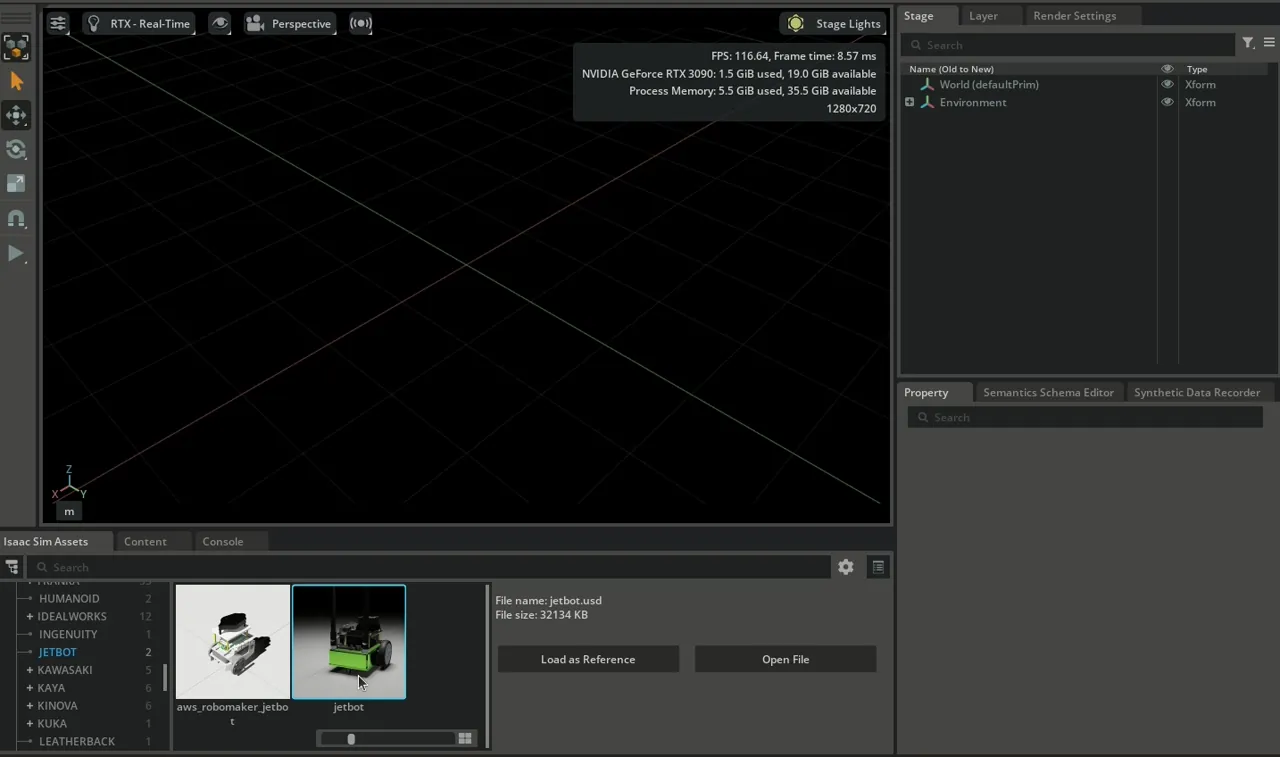1280x757 pixels.
Task: Click the Open File button
Action: (x=785, y=659)
